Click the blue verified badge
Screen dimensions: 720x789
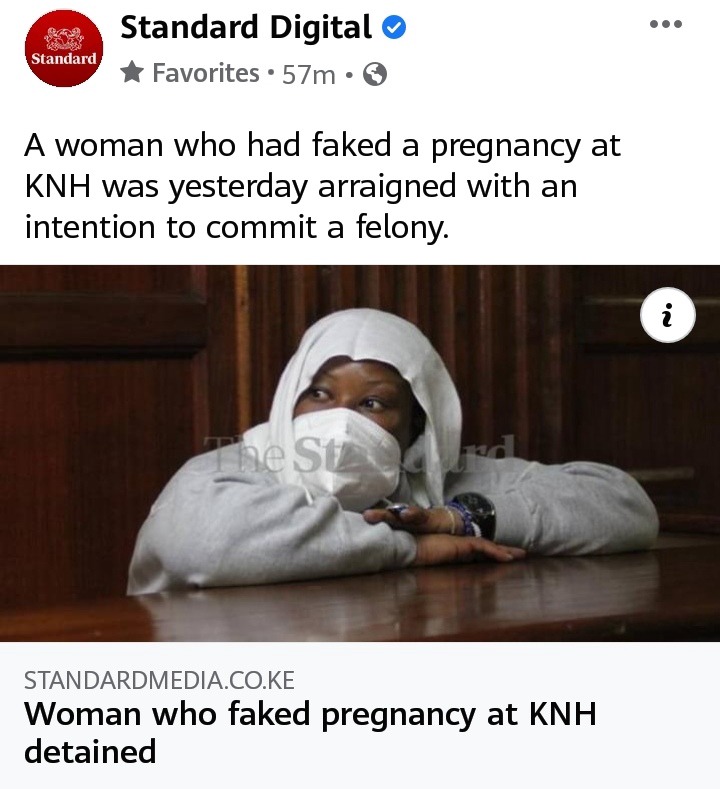click(x=394, y=27)
